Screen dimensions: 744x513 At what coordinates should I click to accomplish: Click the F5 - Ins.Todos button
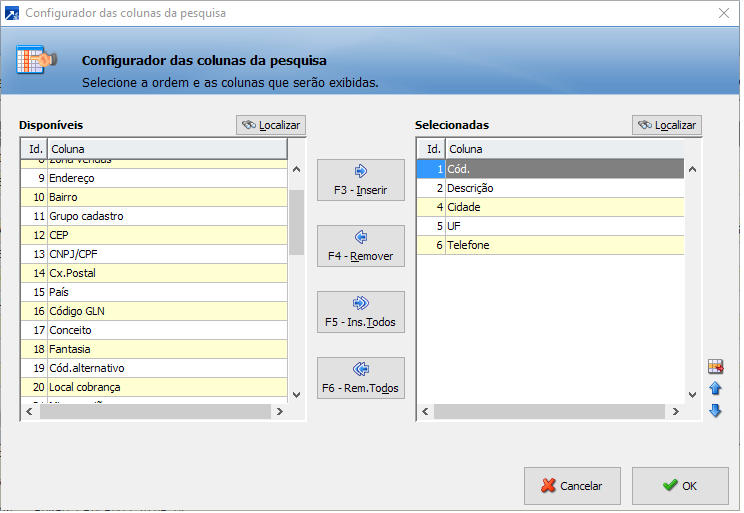(360, 312)
